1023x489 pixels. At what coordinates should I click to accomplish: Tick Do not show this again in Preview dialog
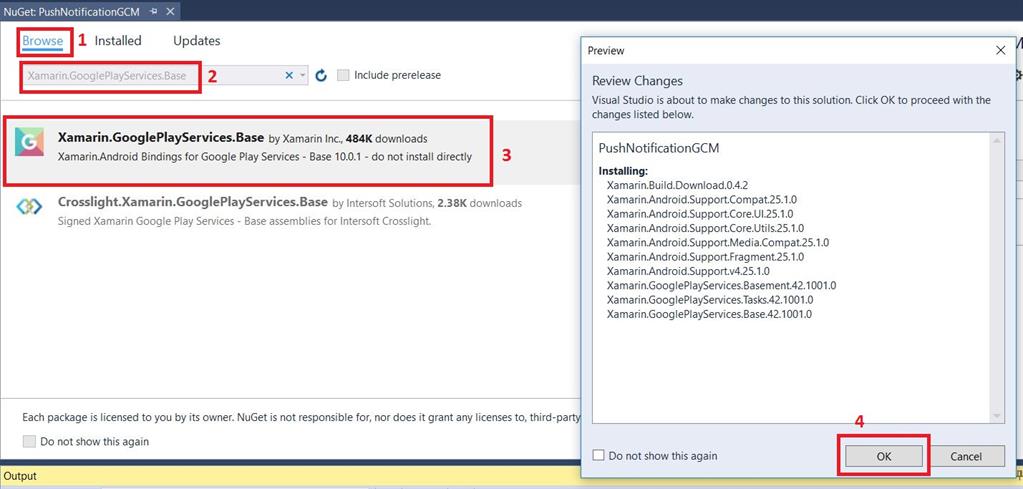[598, 456]
